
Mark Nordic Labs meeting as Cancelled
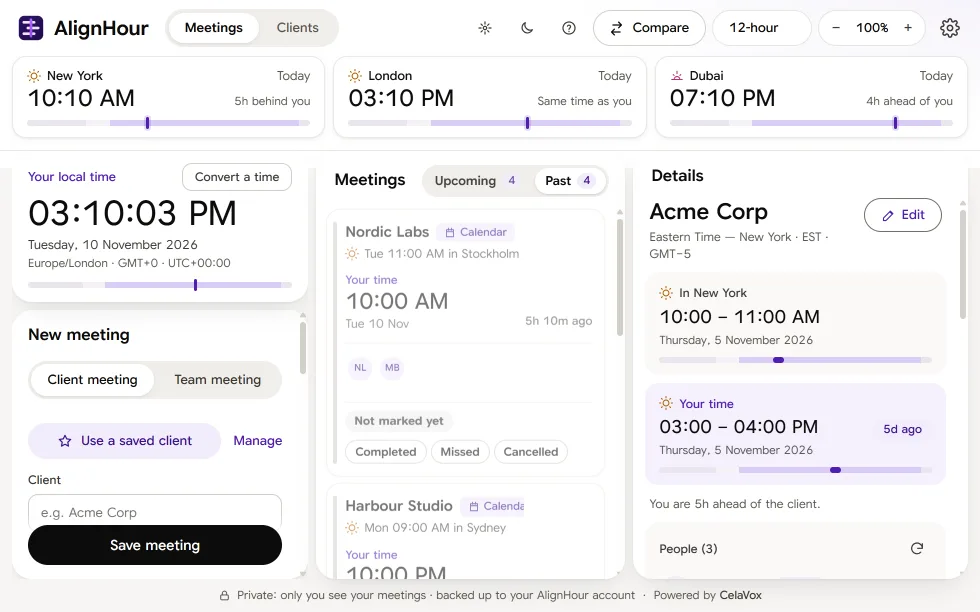click(x=531, y=451)
